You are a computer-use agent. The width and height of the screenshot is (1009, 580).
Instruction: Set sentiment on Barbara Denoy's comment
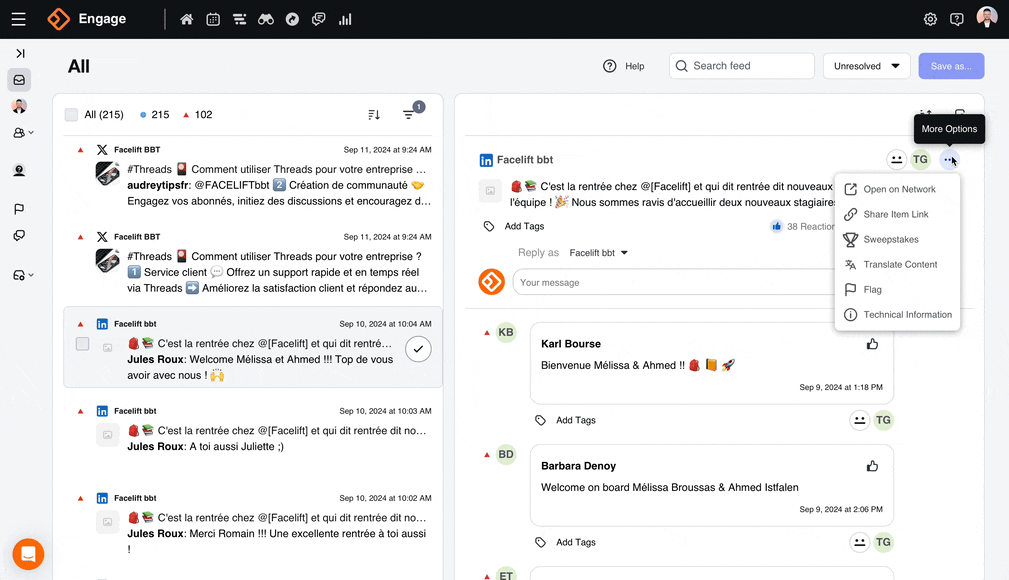tap(859, 542)
